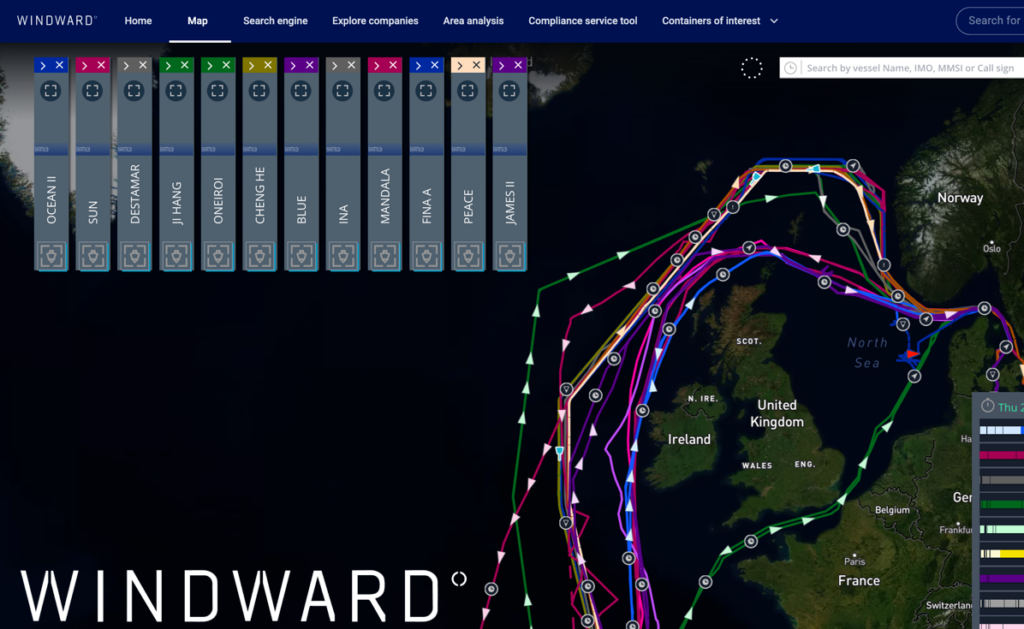Click shield icon on JI HANG card

[x=176, y=256]
